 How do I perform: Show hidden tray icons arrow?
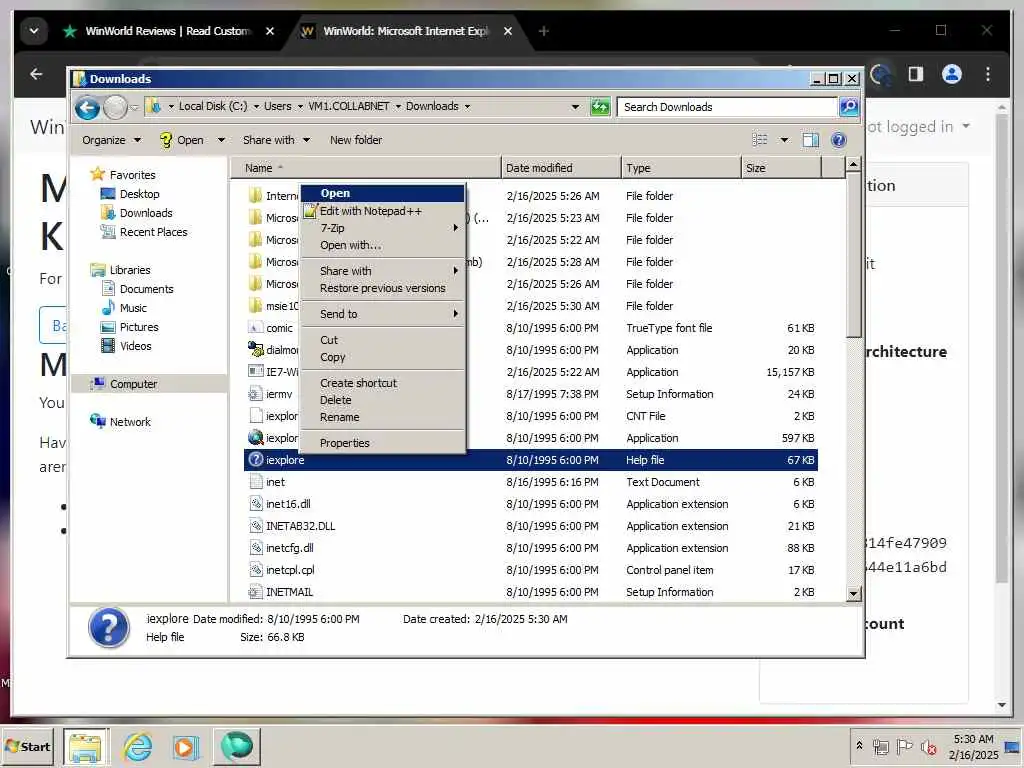point(859,745)
